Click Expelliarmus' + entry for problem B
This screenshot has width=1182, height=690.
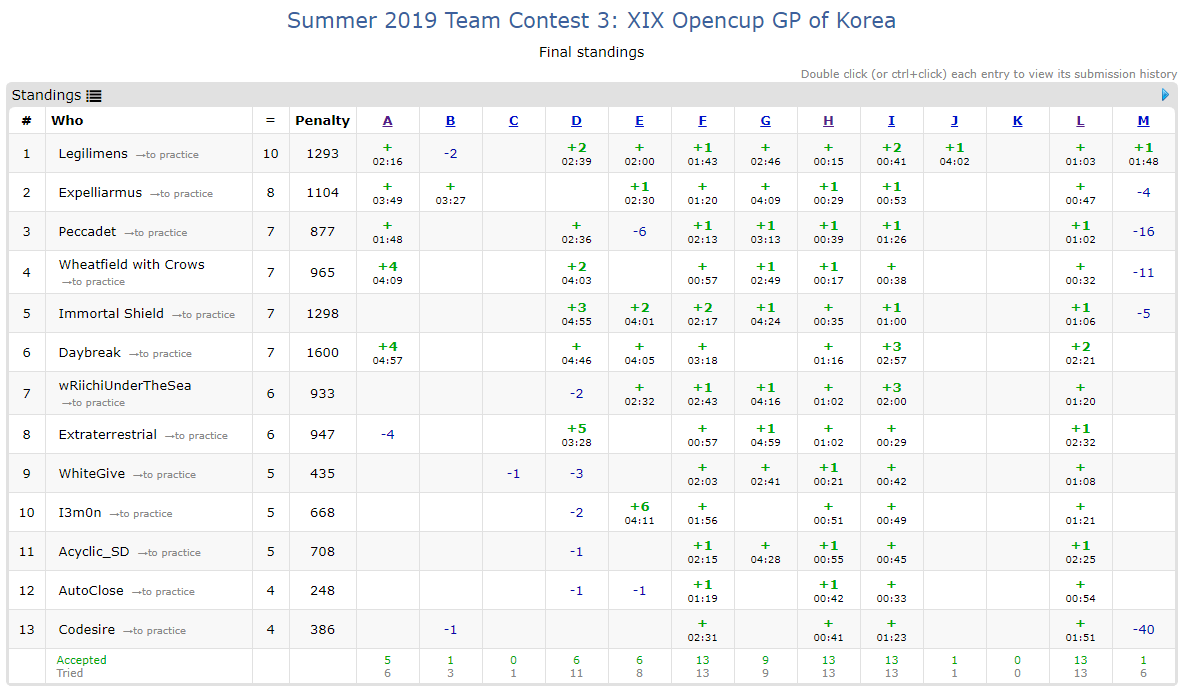pyautogui.click(x=450, y=187)
